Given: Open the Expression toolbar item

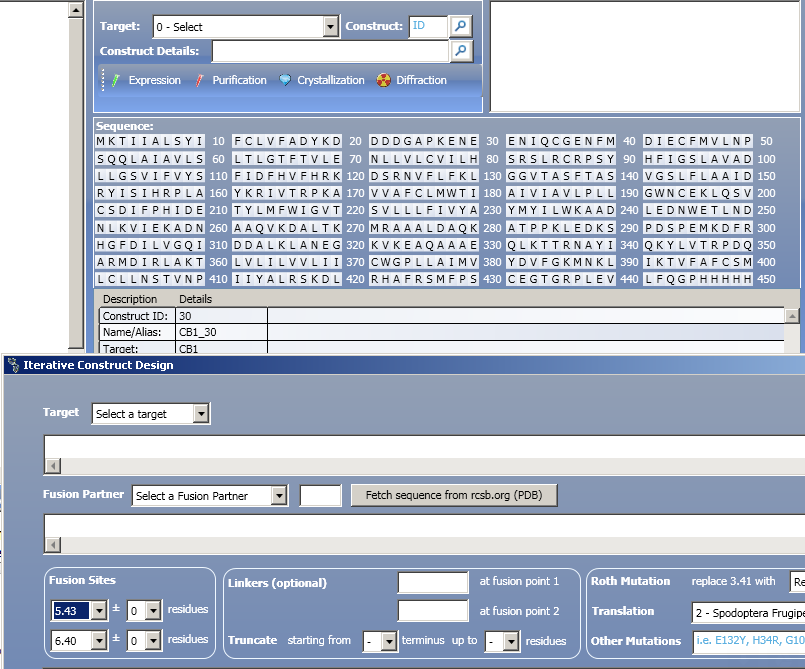Looking at the screenshot, I should pos(146,80).
